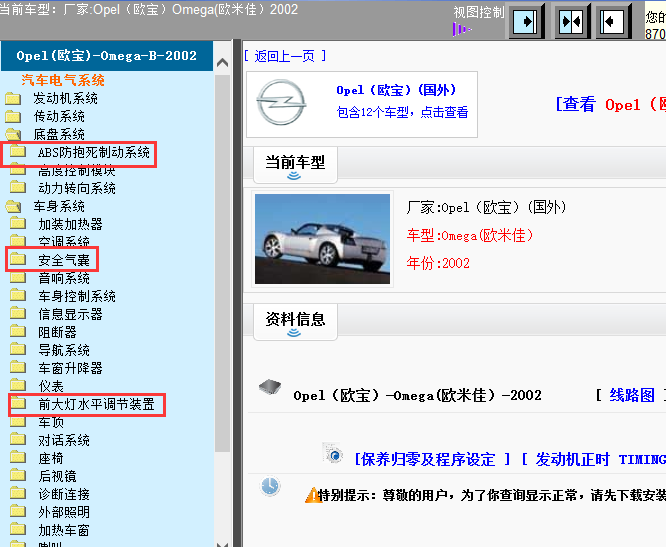Click the clock icon beside 特别提示
The image size is (666, 547).
pyautogui.click(x=270, y=486)
